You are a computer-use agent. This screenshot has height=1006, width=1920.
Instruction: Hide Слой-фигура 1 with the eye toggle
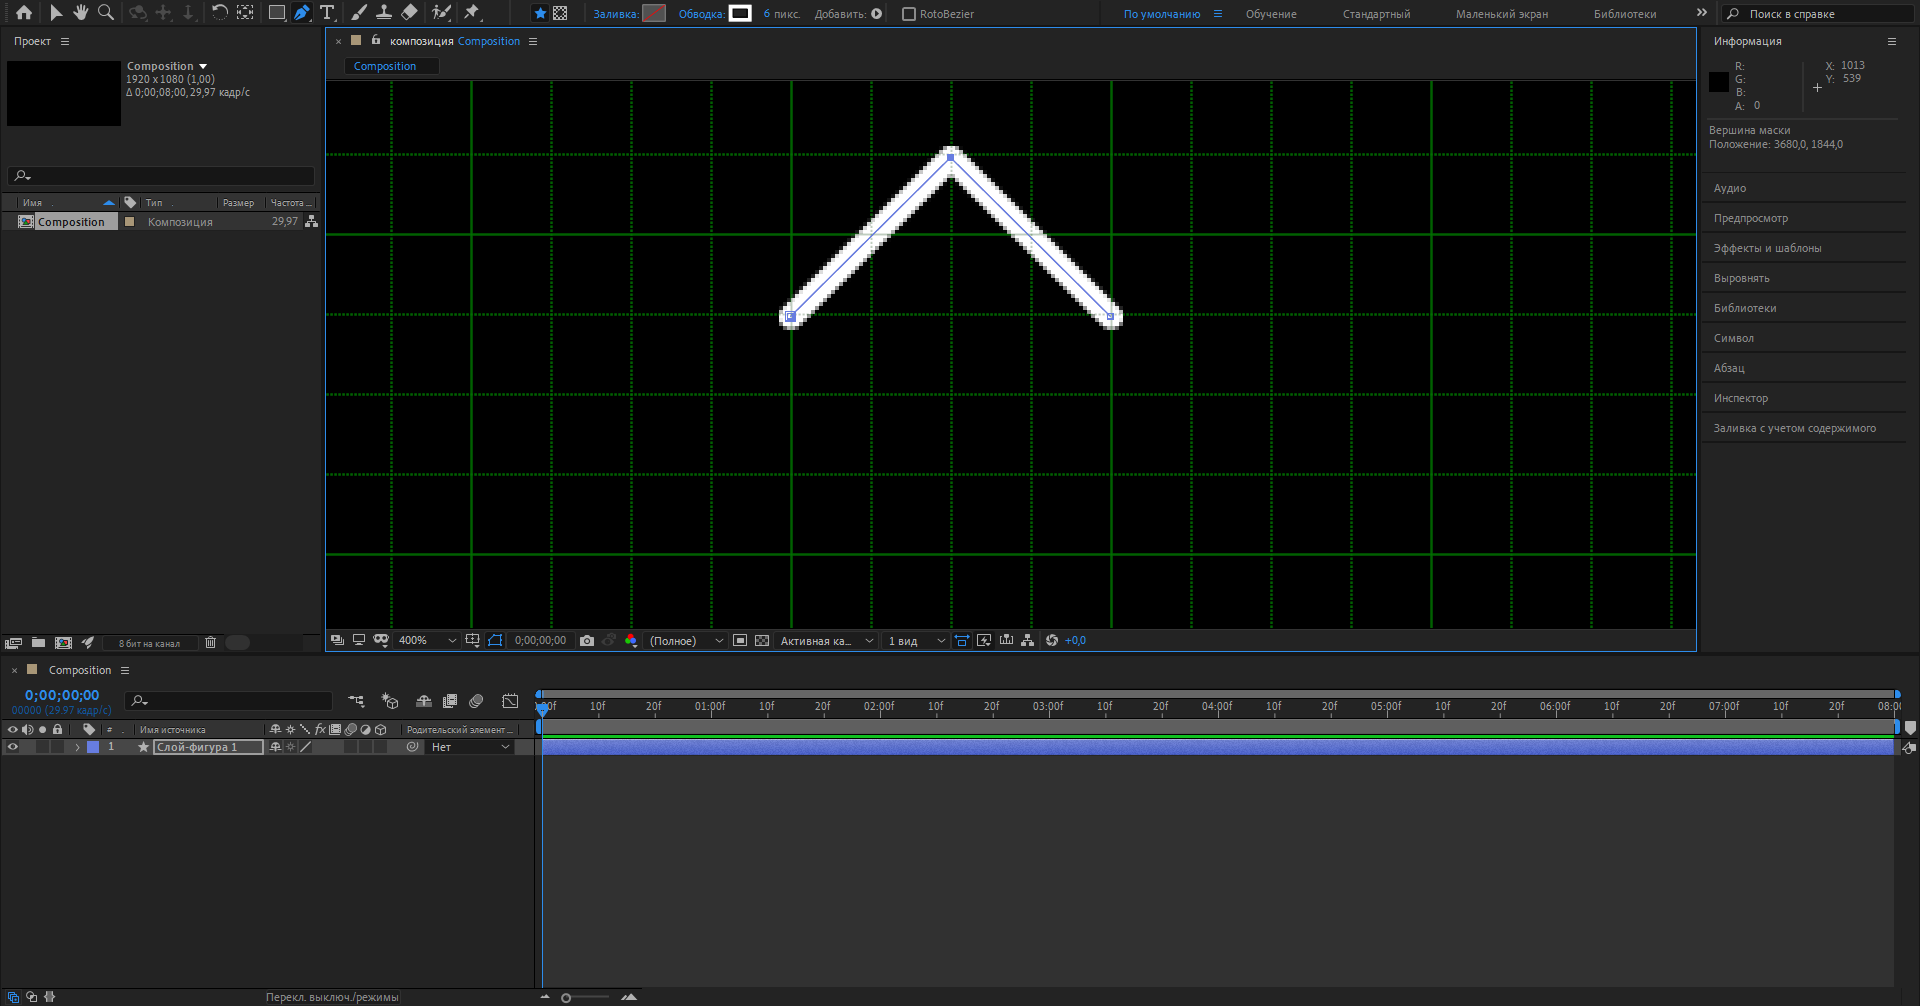click(x=13, y=747)
